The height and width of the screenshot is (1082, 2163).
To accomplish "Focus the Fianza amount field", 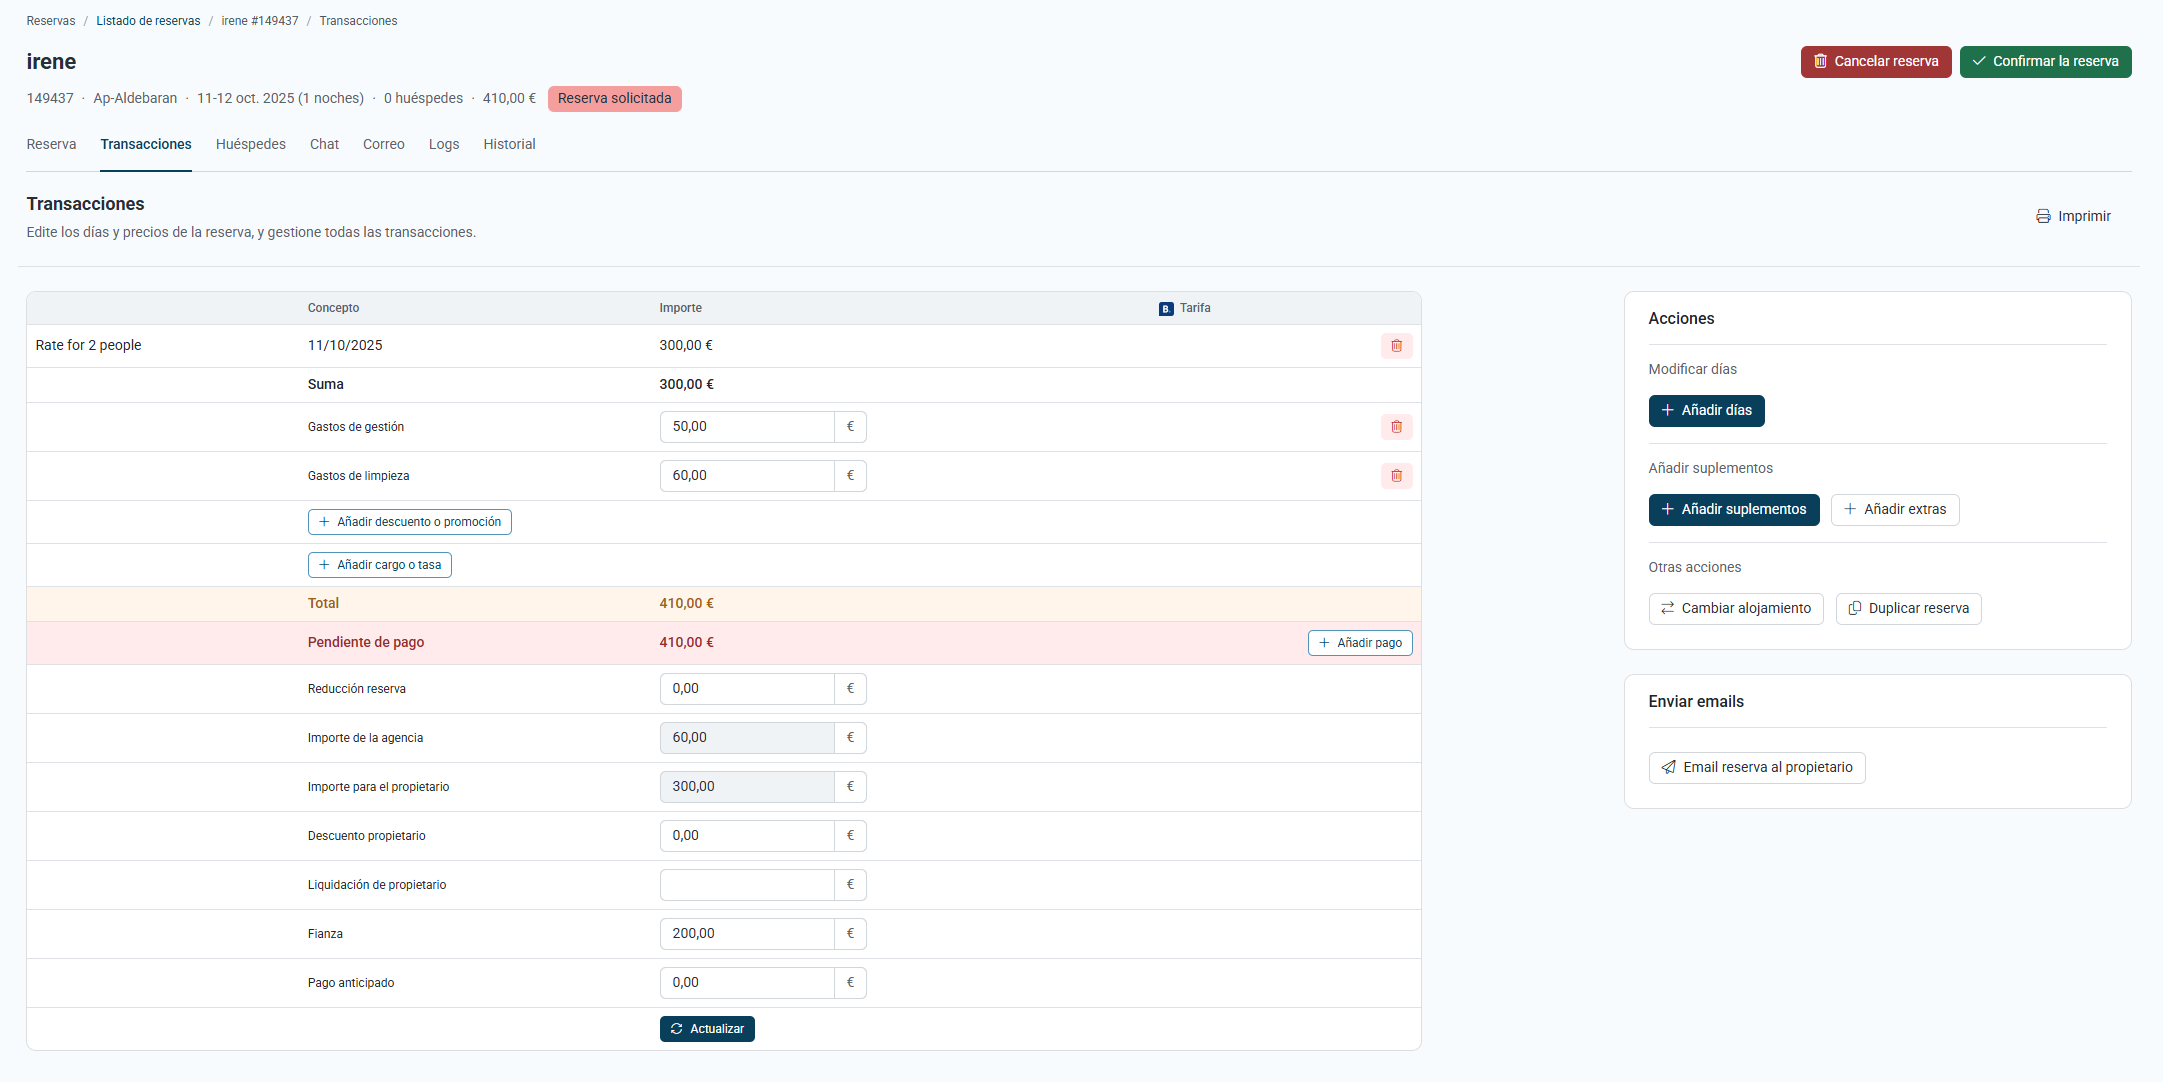I will 746,934.
